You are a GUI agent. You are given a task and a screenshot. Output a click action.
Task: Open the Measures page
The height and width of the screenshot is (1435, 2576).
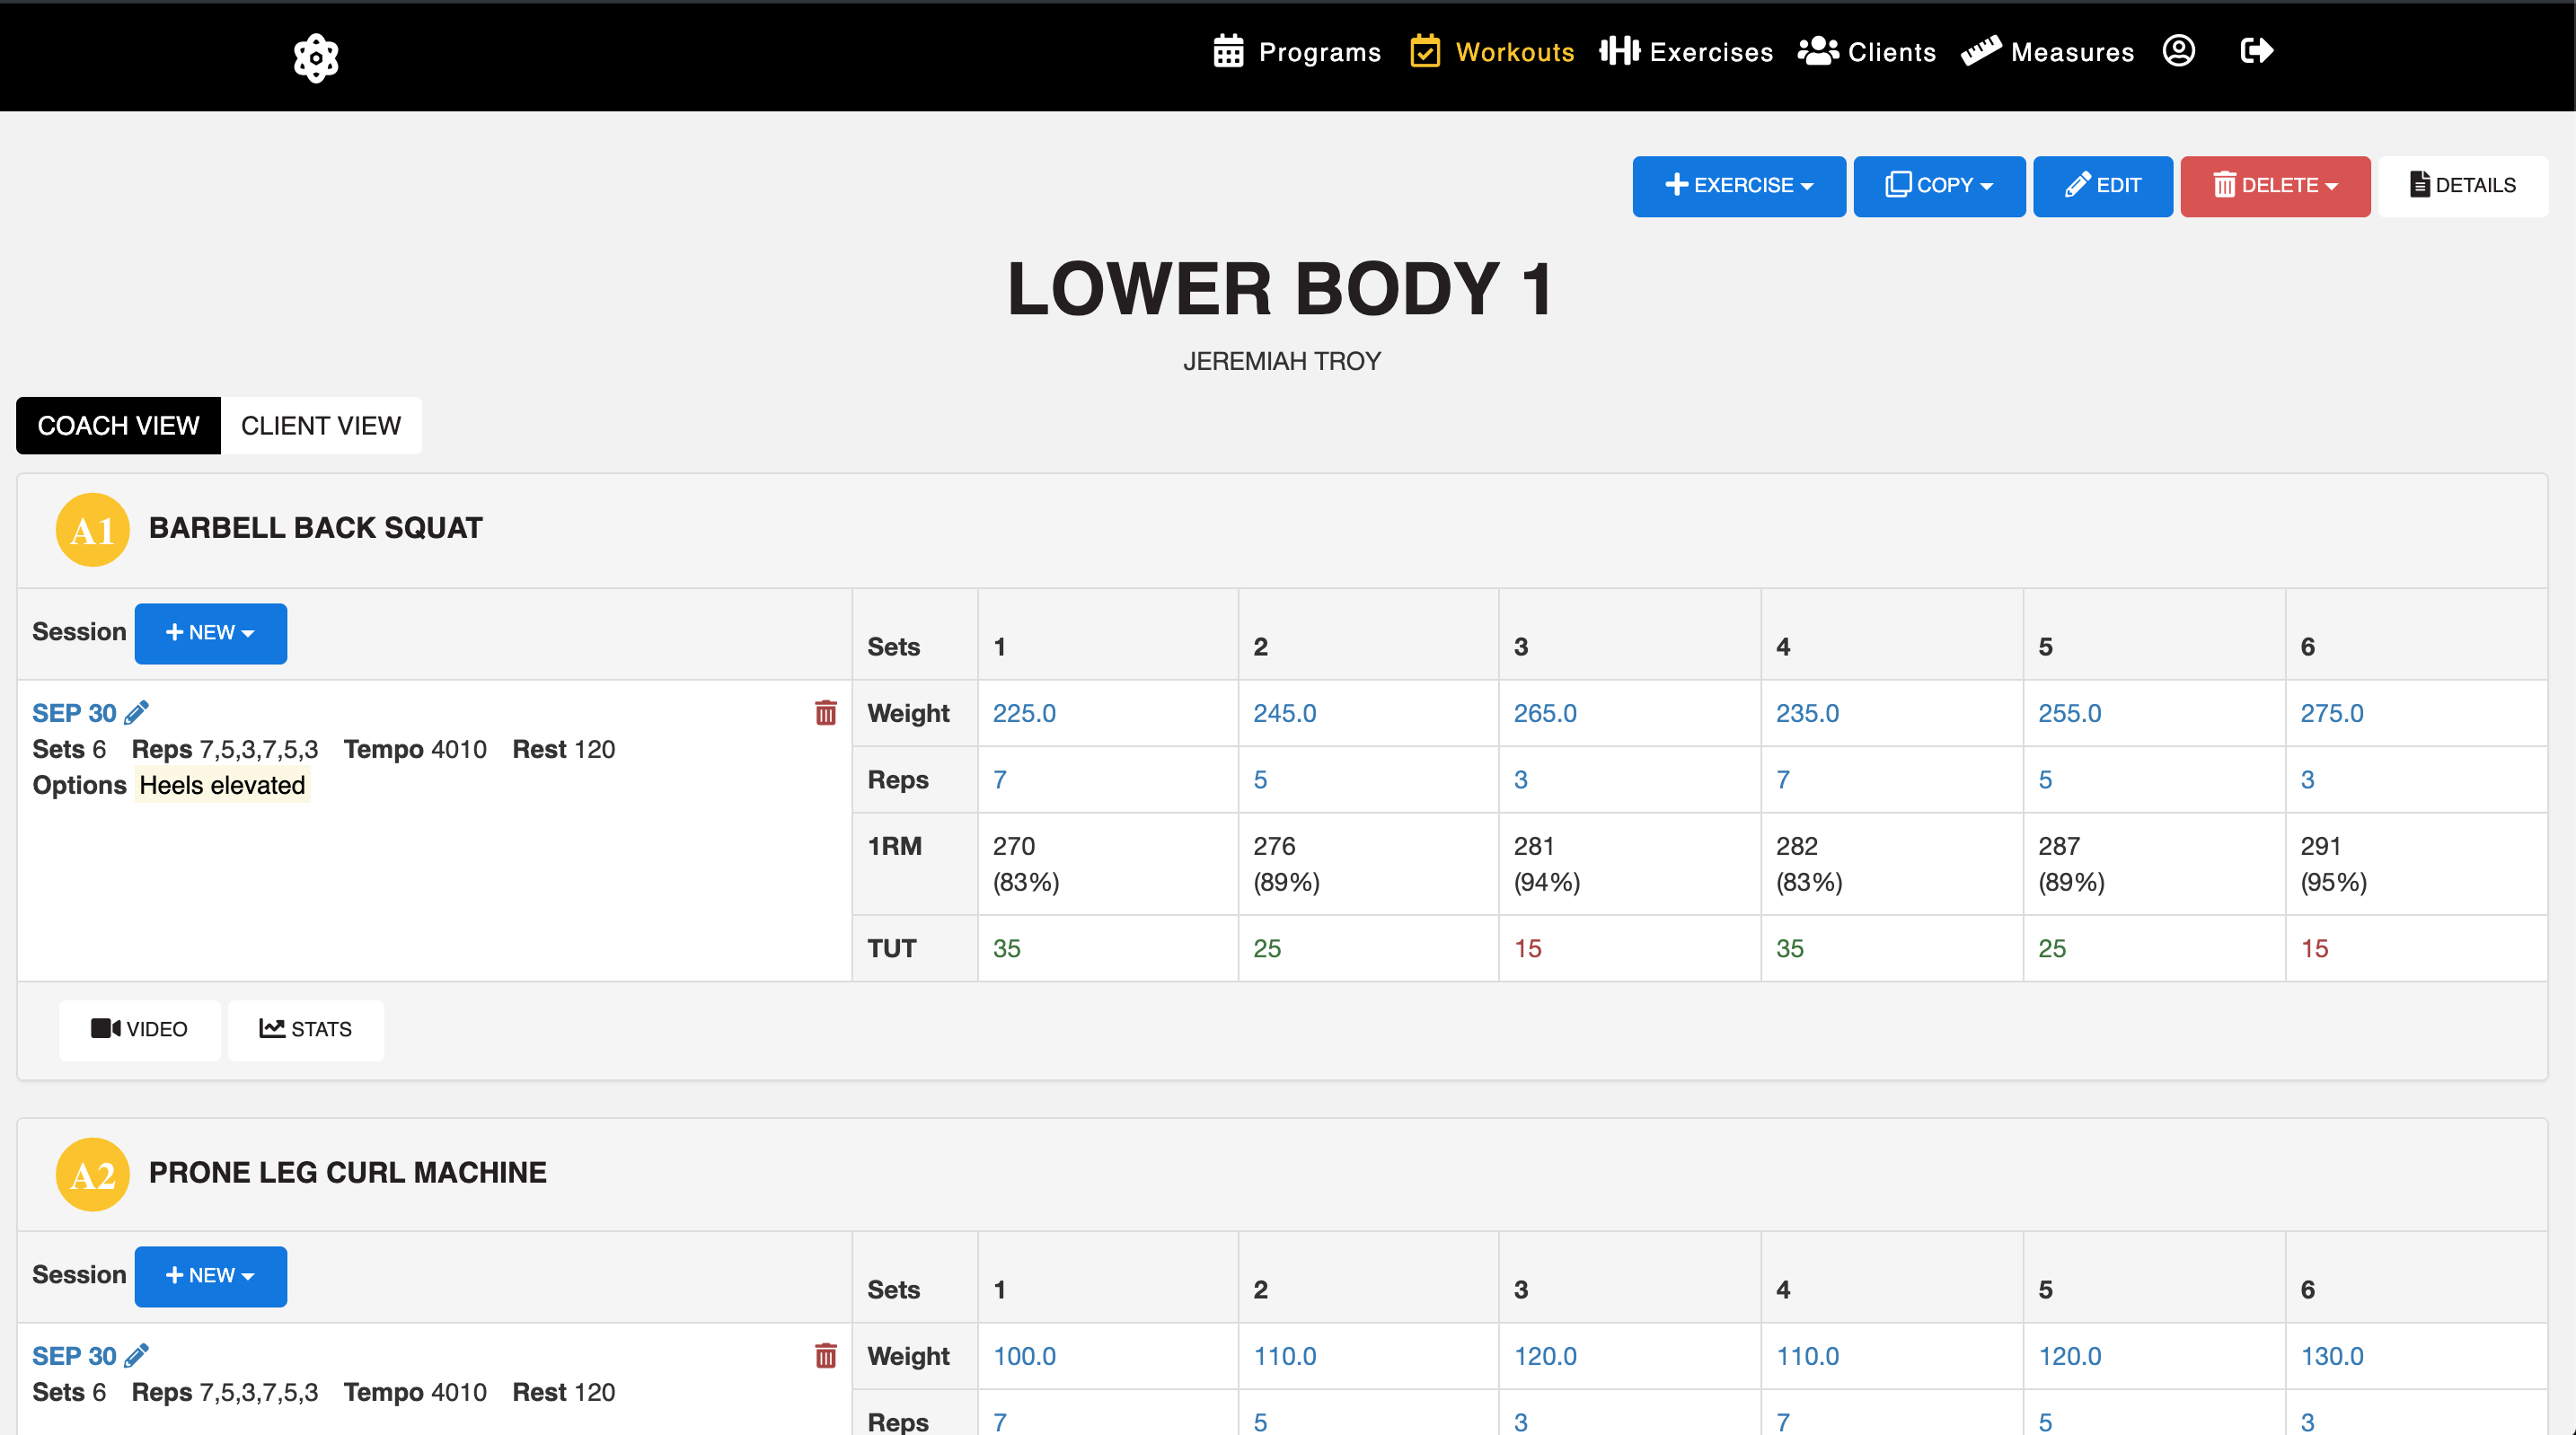[x=2048, y=51]
